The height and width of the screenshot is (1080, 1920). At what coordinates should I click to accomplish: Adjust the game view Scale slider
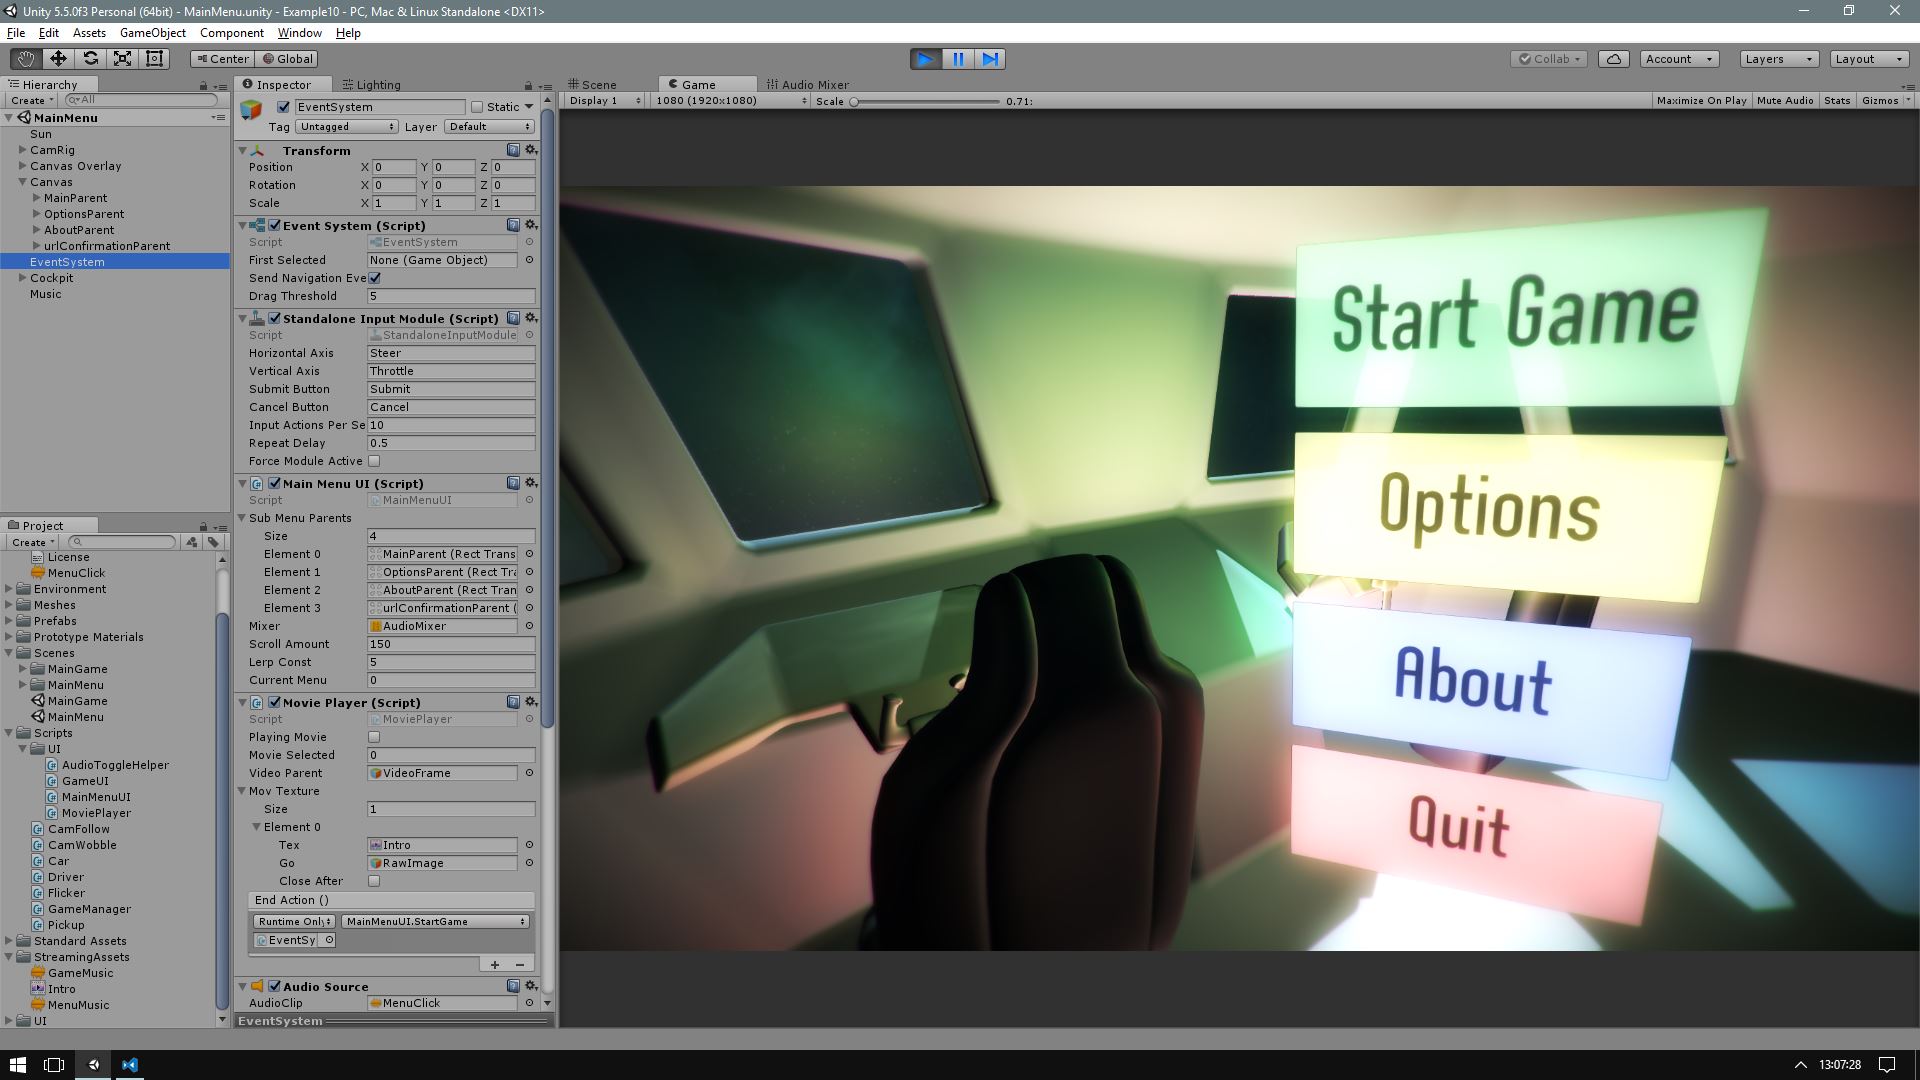click(855, 101)
